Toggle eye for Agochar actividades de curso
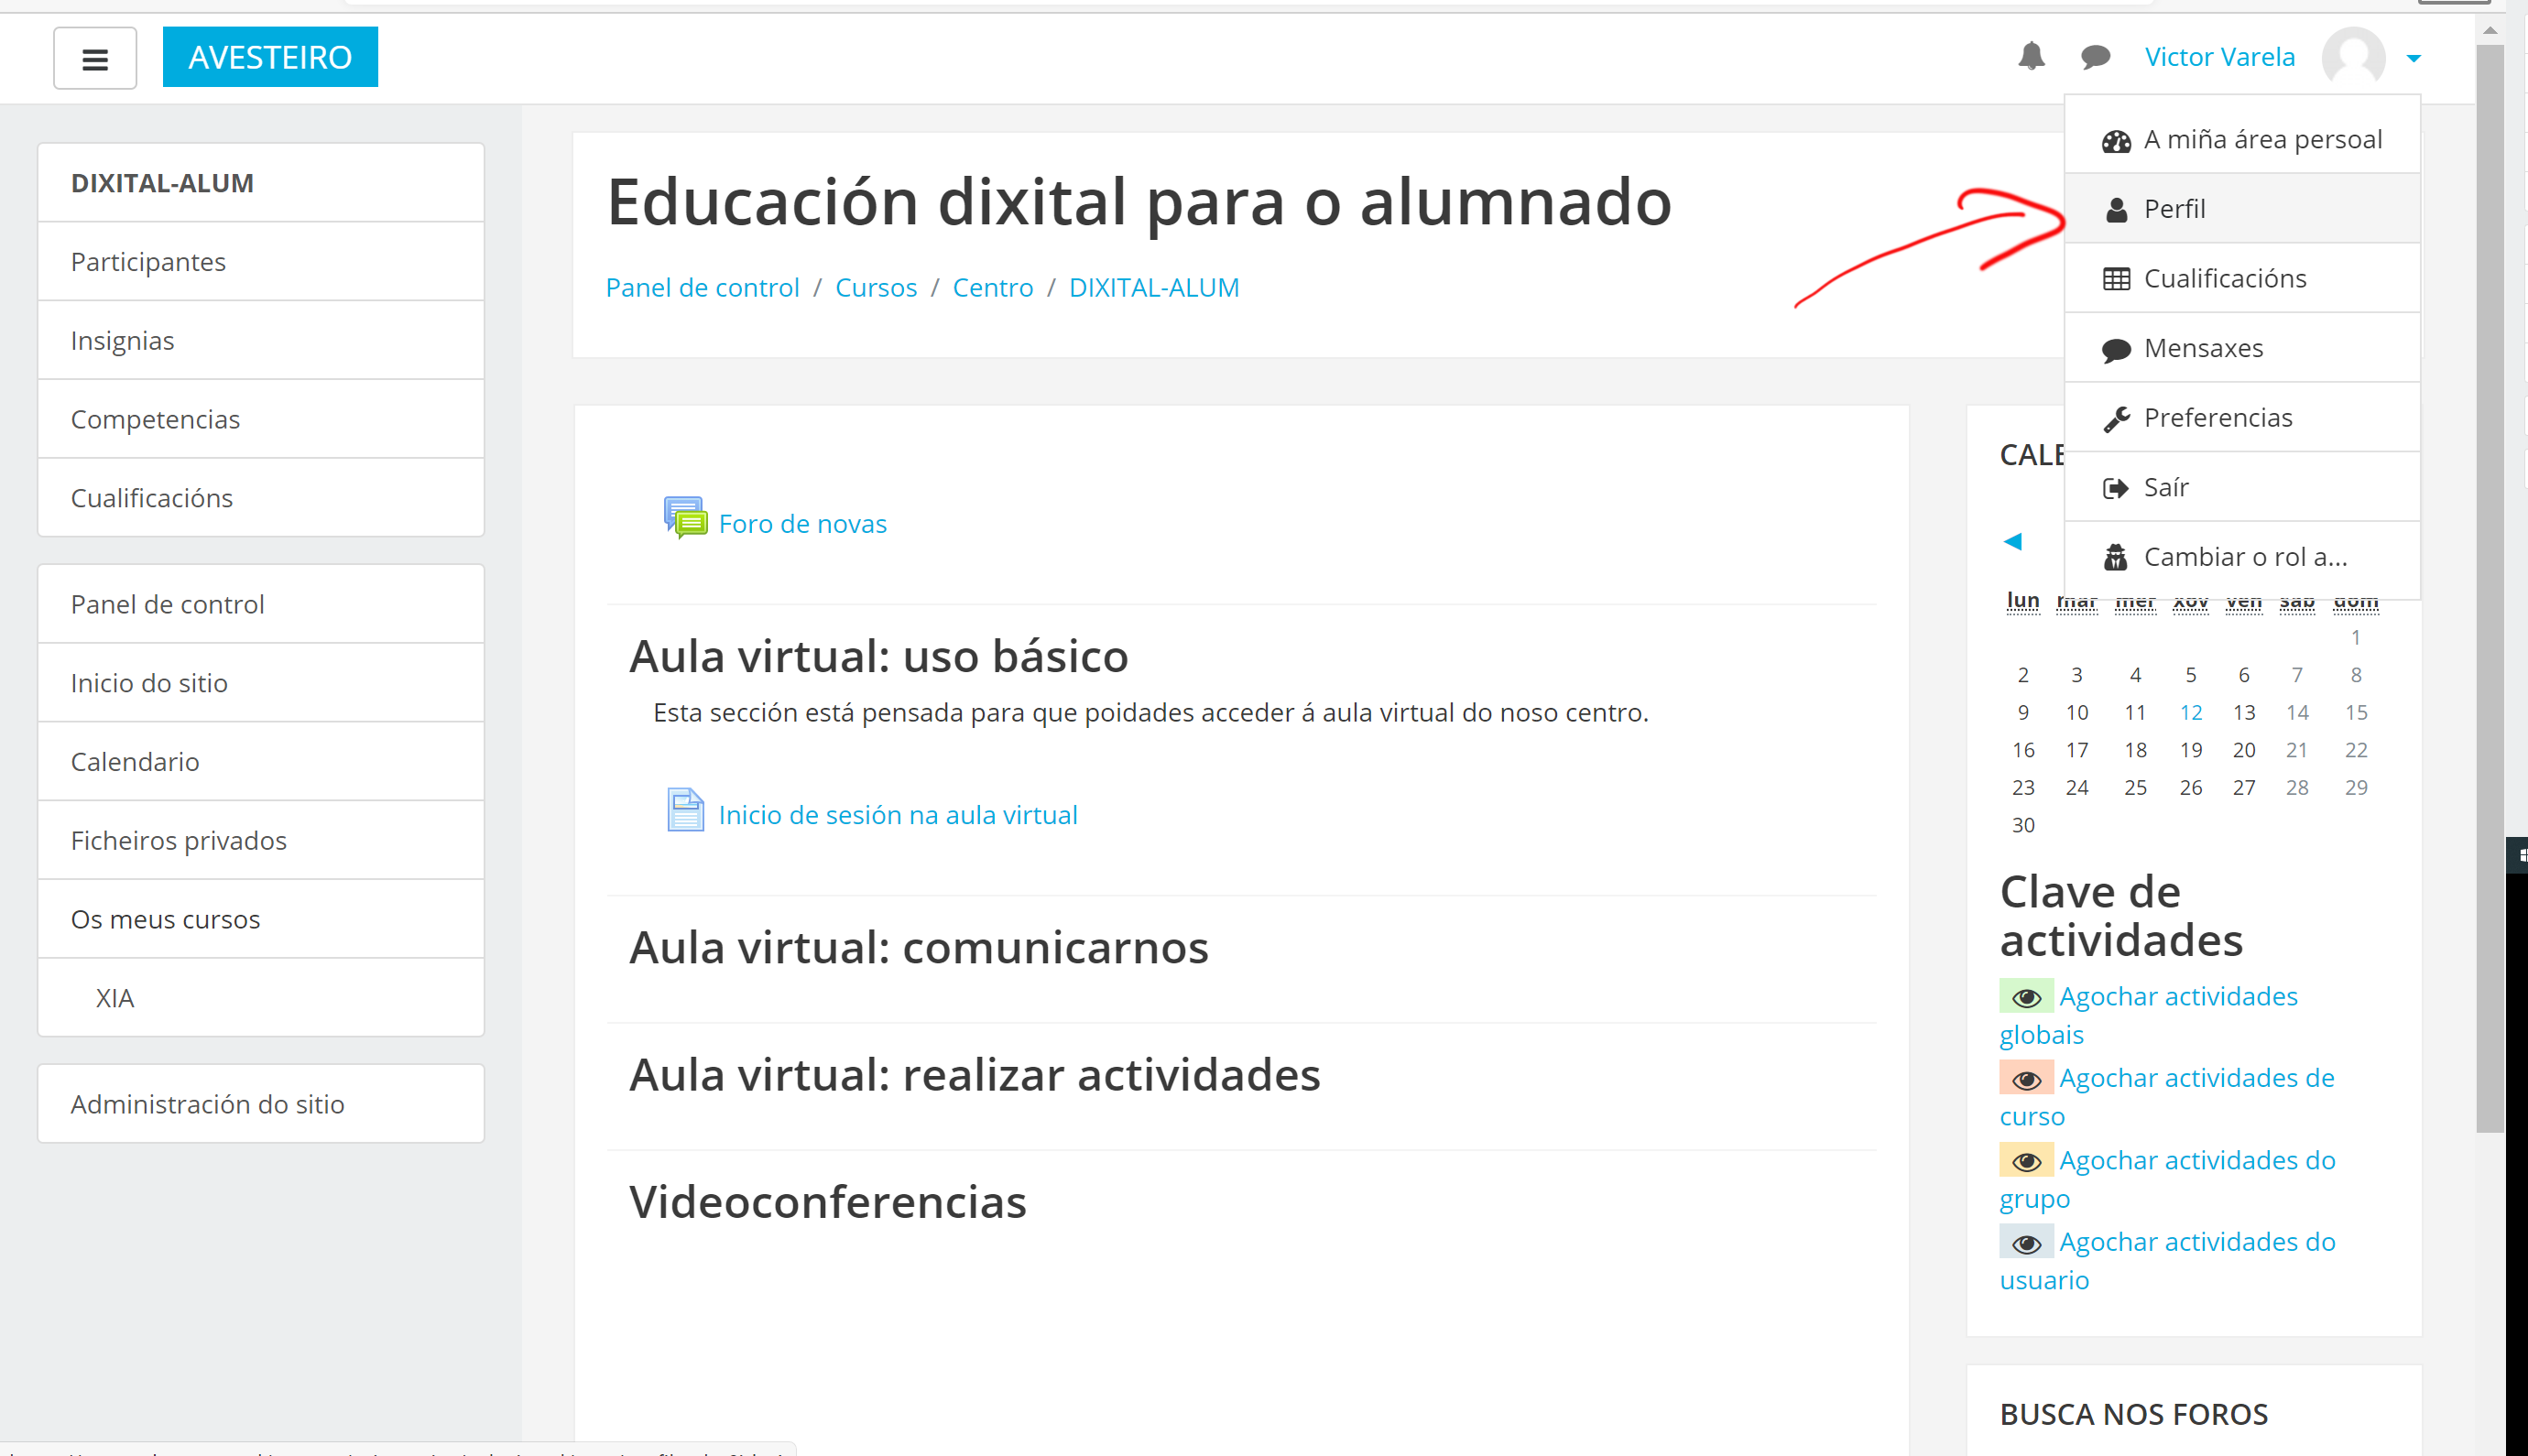This screenshot has width=2528, height=1456. (x=2026, y=1079)
